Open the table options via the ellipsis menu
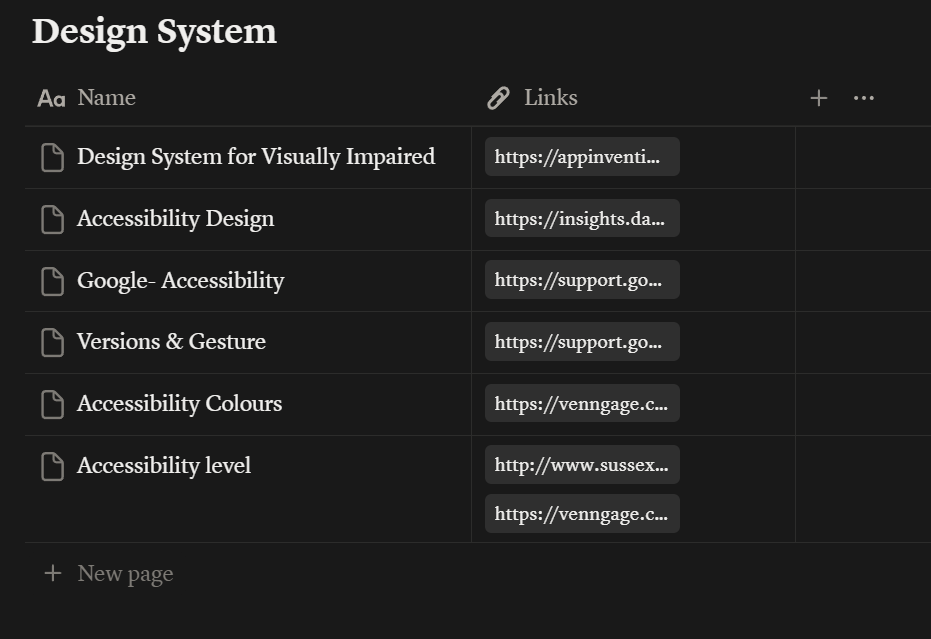Viewport: 931px width, 639px height. click(863, 97)
